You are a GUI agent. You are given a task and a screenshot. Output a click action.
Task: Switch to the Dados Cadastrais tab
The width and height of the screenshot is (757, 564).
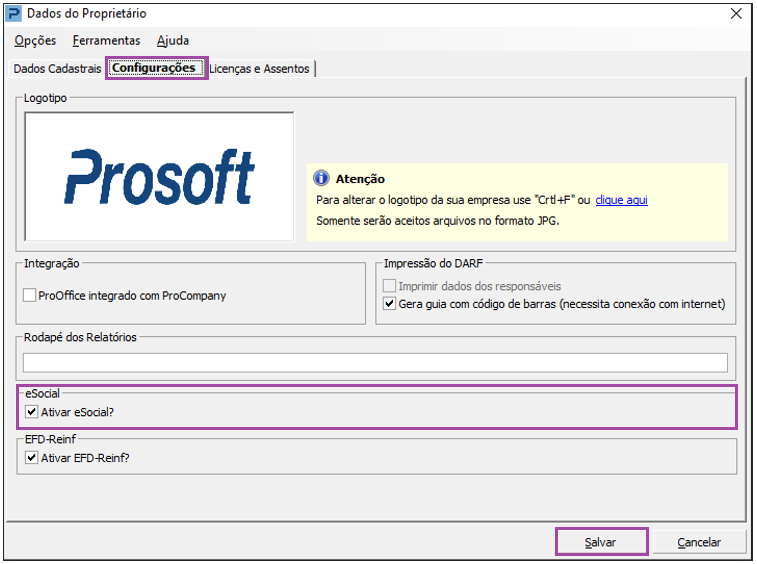click(57, 69)
